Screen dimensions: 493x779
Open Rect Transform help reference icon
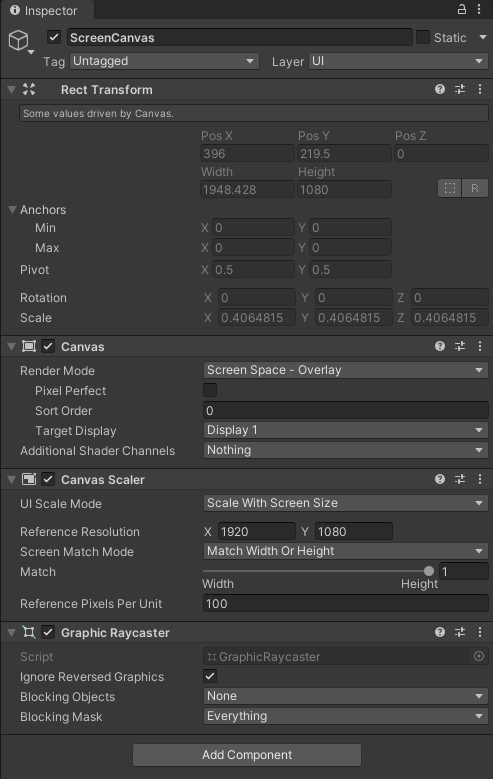tap(440, 89)
